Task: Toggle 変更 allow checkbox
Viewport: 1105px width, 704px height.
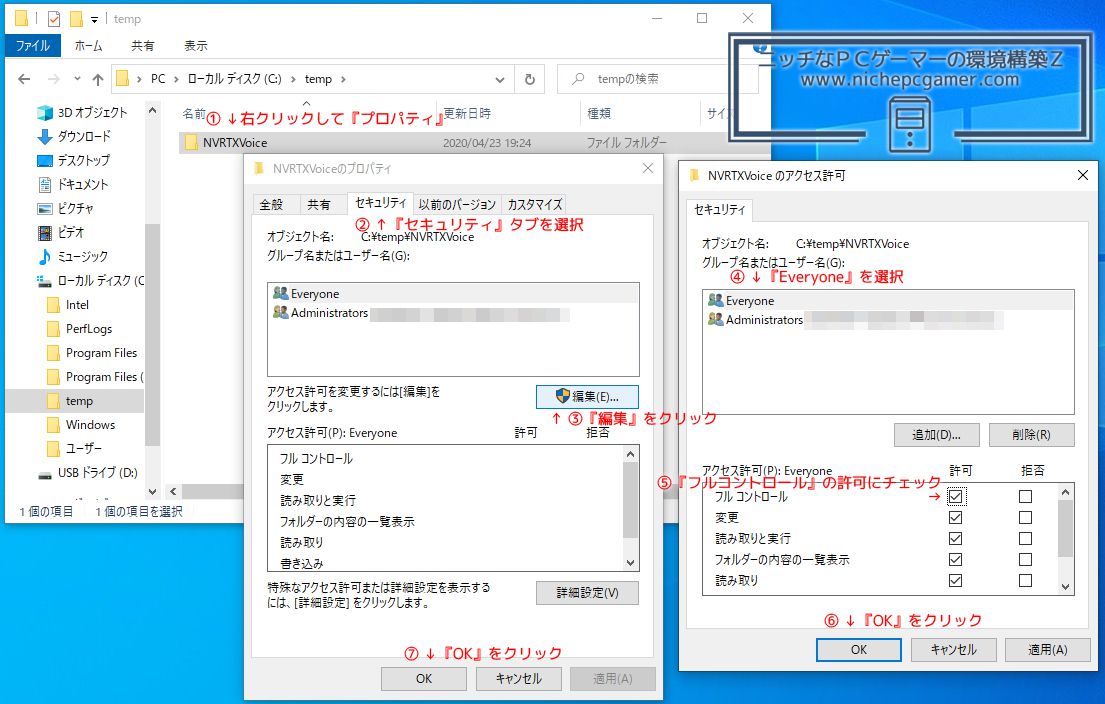Action: (x=956, y=518)
